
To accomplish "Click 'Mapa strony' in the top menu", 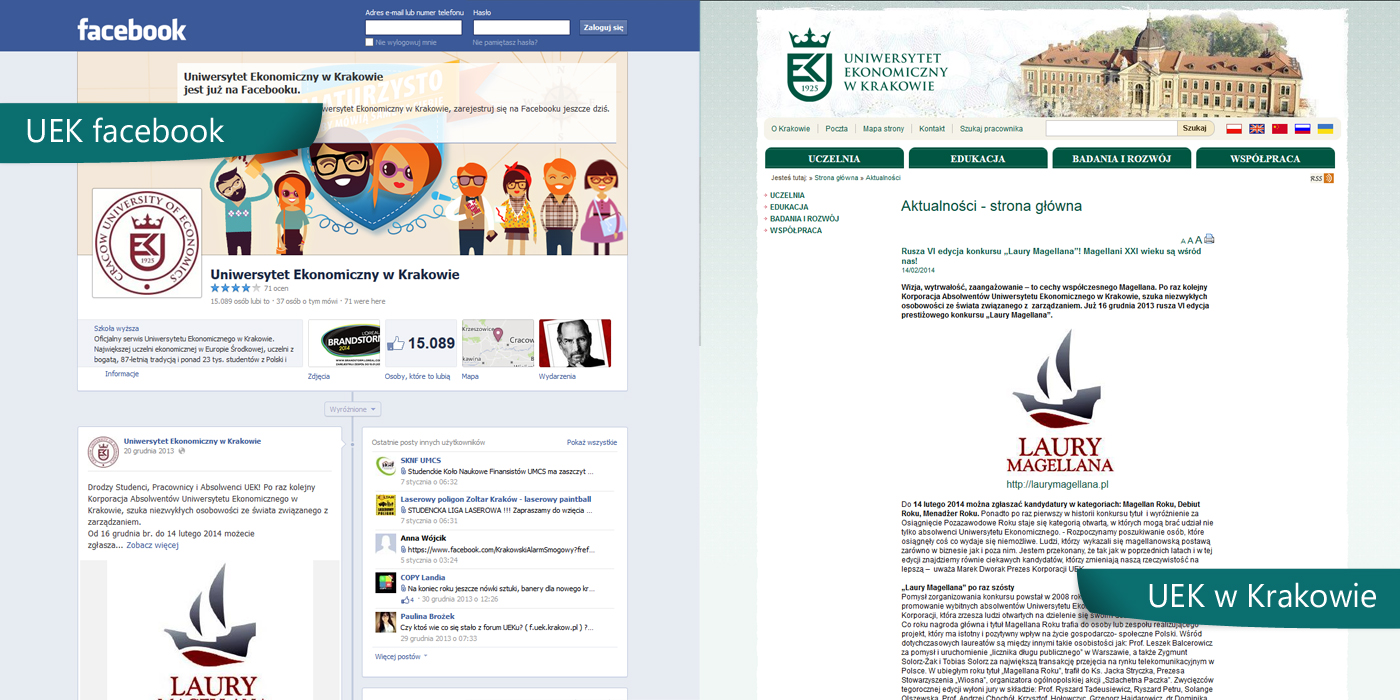I will [883, 129].
